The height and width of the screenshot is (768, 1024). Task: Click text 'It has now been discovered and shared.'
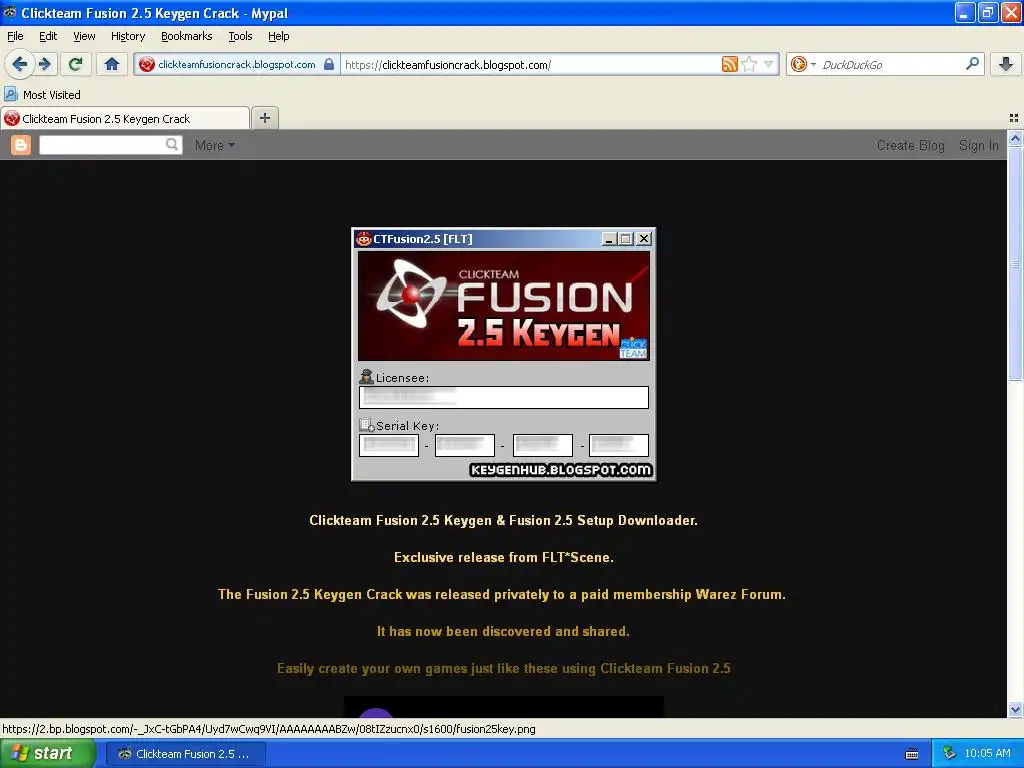point(504,631)
